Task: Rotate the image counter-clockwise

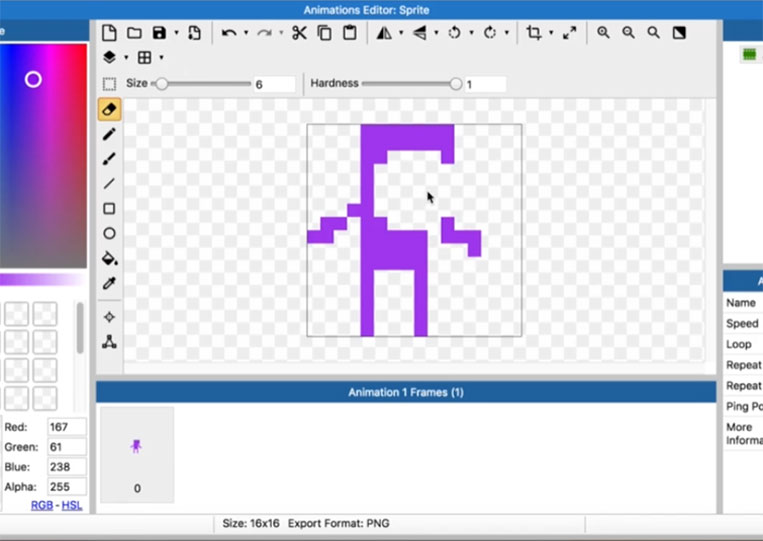Action: click(x=454, y=33)
